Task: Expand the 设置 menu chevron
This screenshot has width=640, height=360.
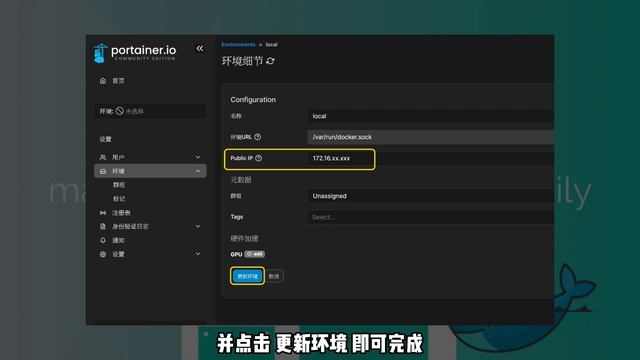Action: point(198,254)
